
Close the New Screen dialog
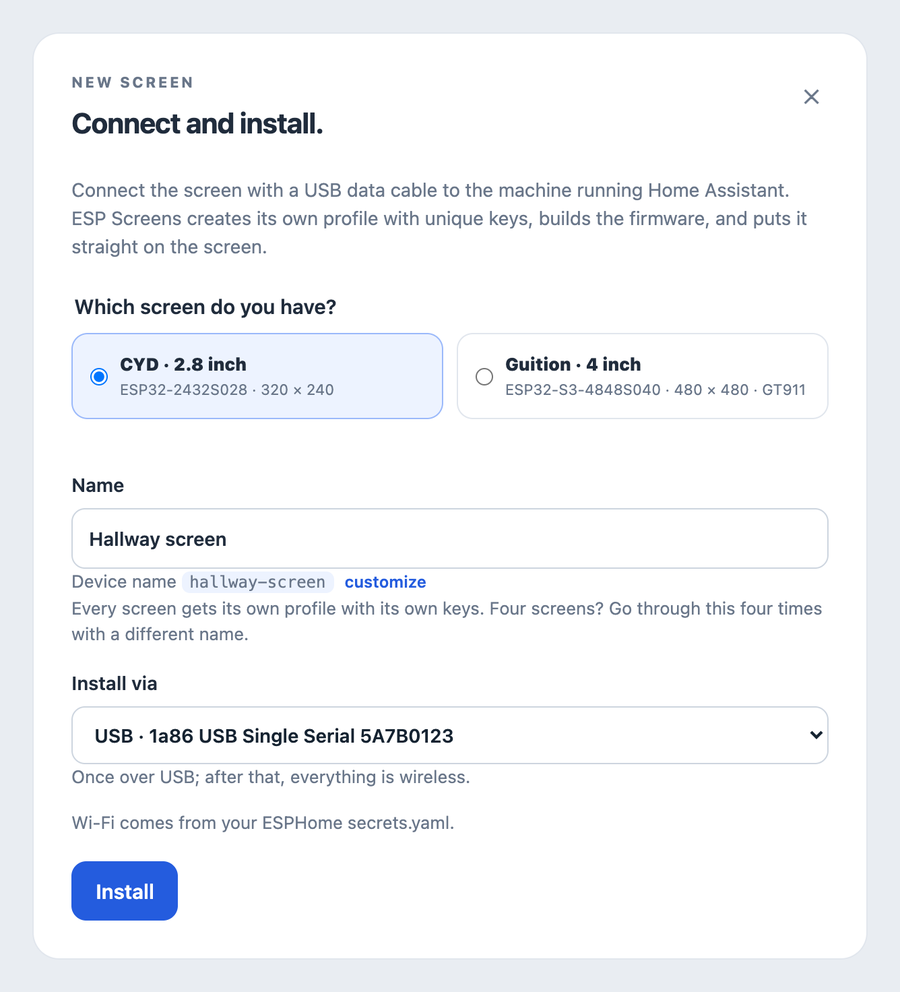[x=811, y=97]
